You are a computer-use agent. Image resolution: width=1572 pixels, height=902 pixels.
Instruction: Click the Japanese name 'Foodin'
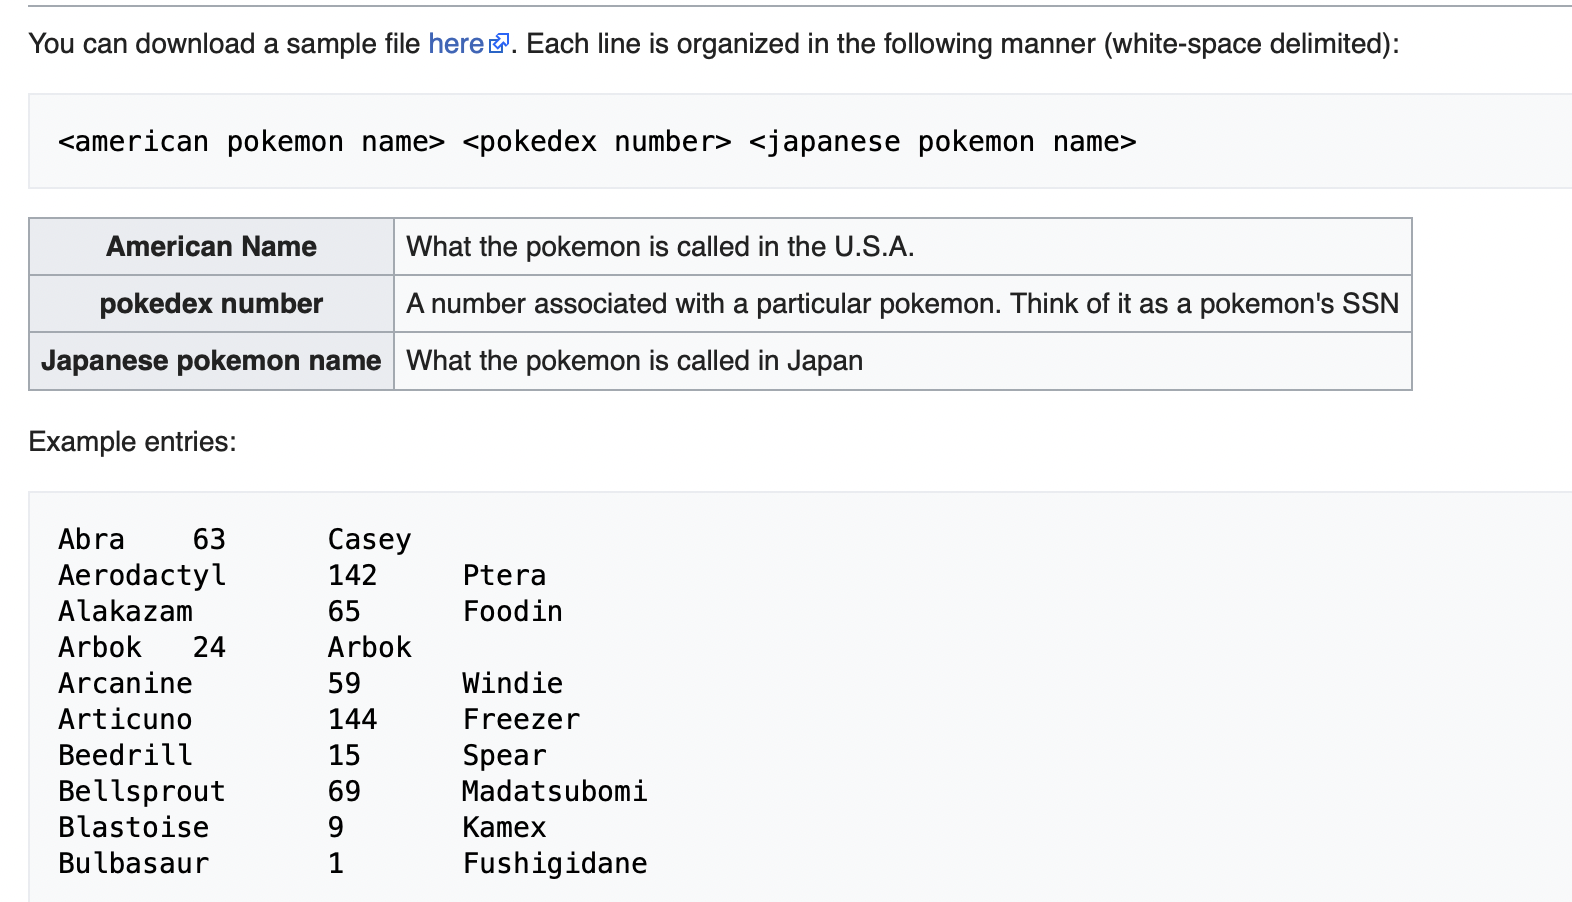[x=512, y=612]
